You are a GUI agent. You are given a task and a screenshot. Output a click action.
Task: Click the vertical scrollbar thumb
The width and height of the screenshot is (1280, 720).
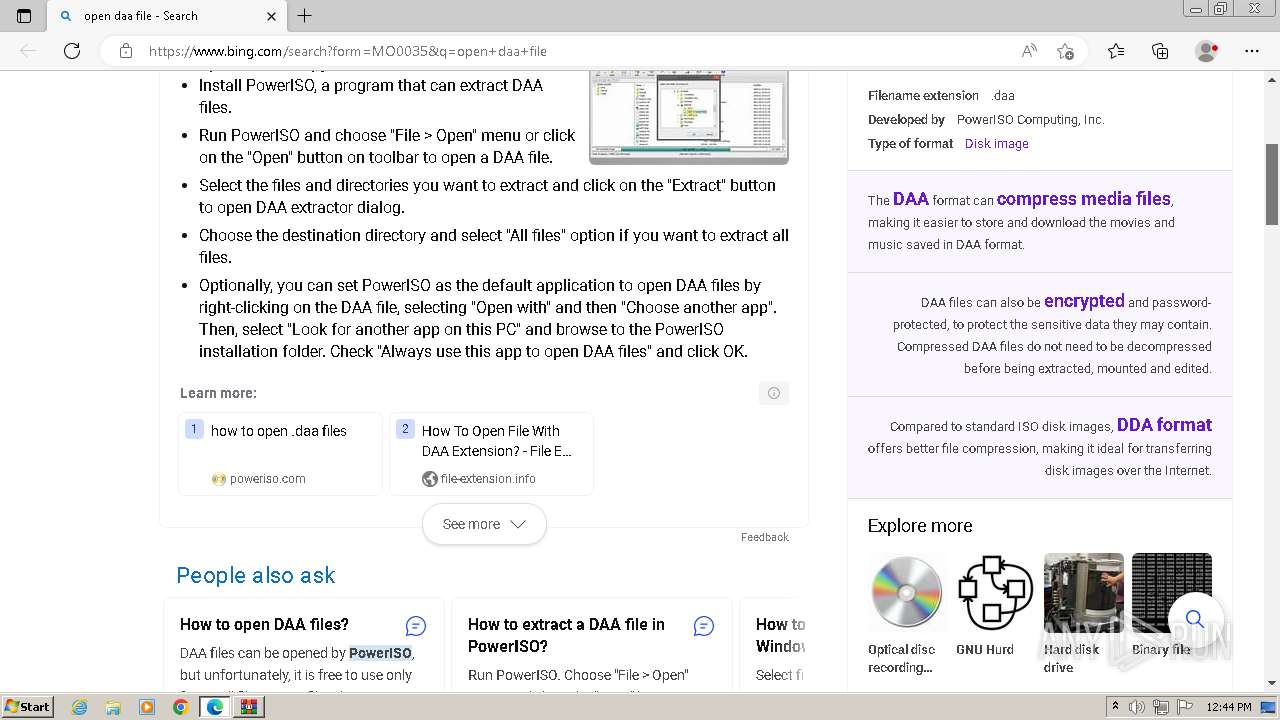click(1272, 184)
